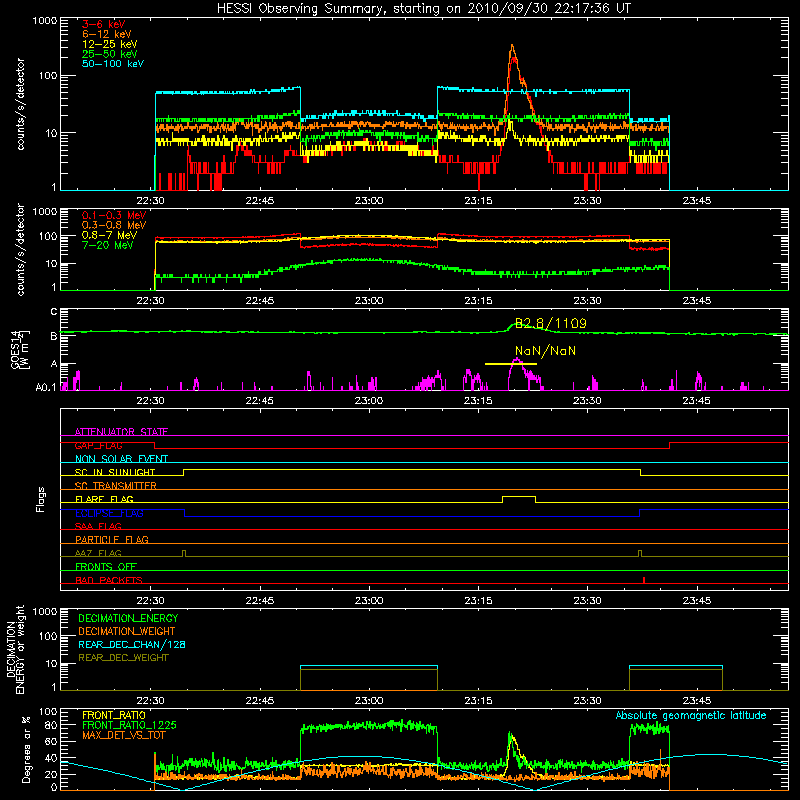Click the HESSI Observing Summary title text
Viewport: 800px width, 800px height.
tap(423, 9)
